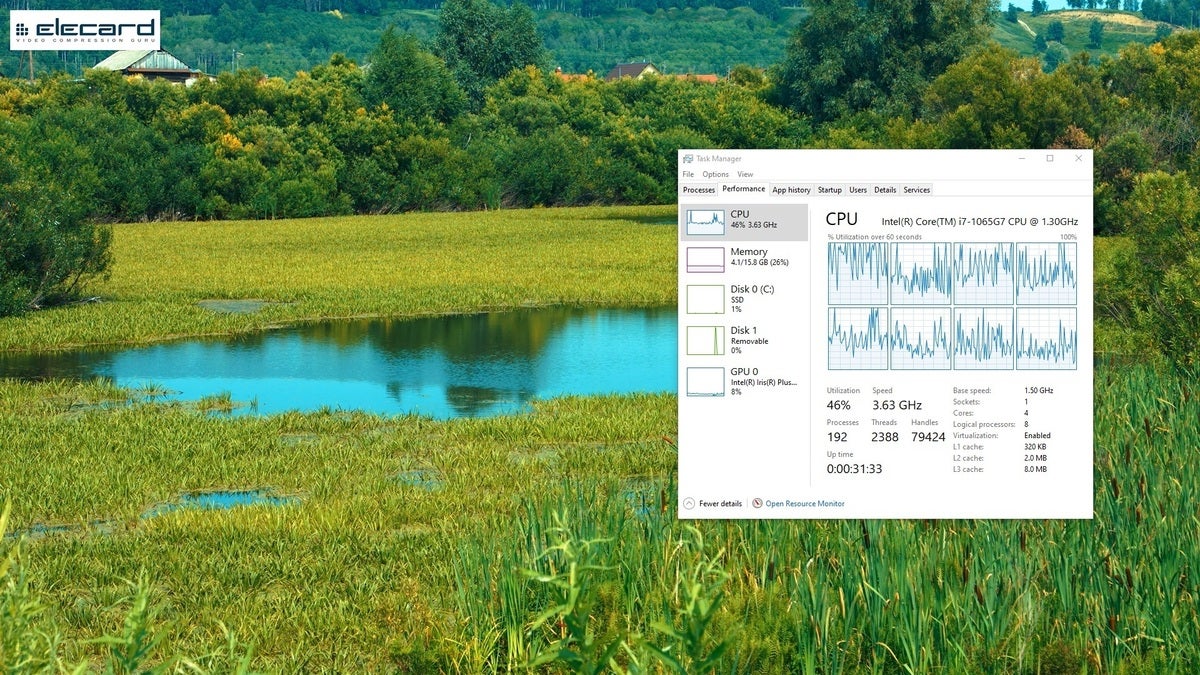Screen dimensions: 1200x675
Task: Open Disk 0 (C:) mini graph
Action: (x=705, y=299)
